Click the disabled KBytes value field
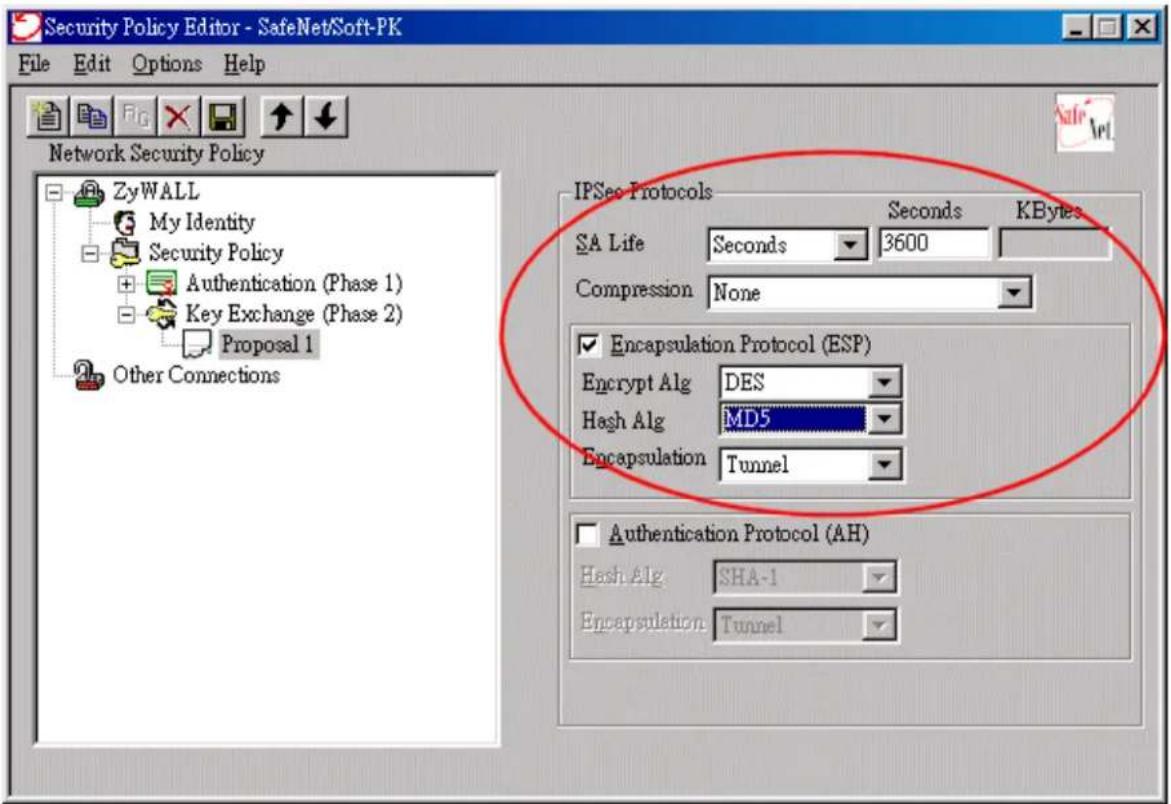1171x804 pixels. 1054,244
